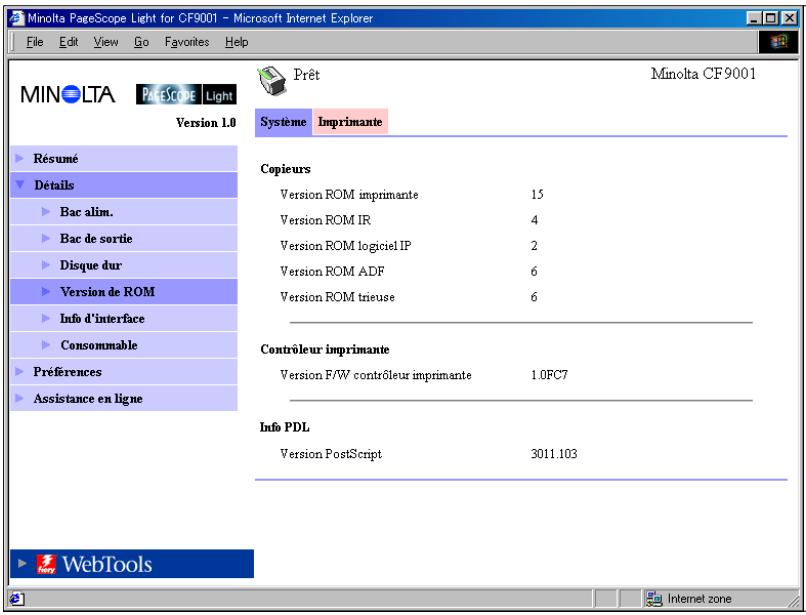
Task: Click the Fiery logo icon in WebTools
Action: point(46,564)
